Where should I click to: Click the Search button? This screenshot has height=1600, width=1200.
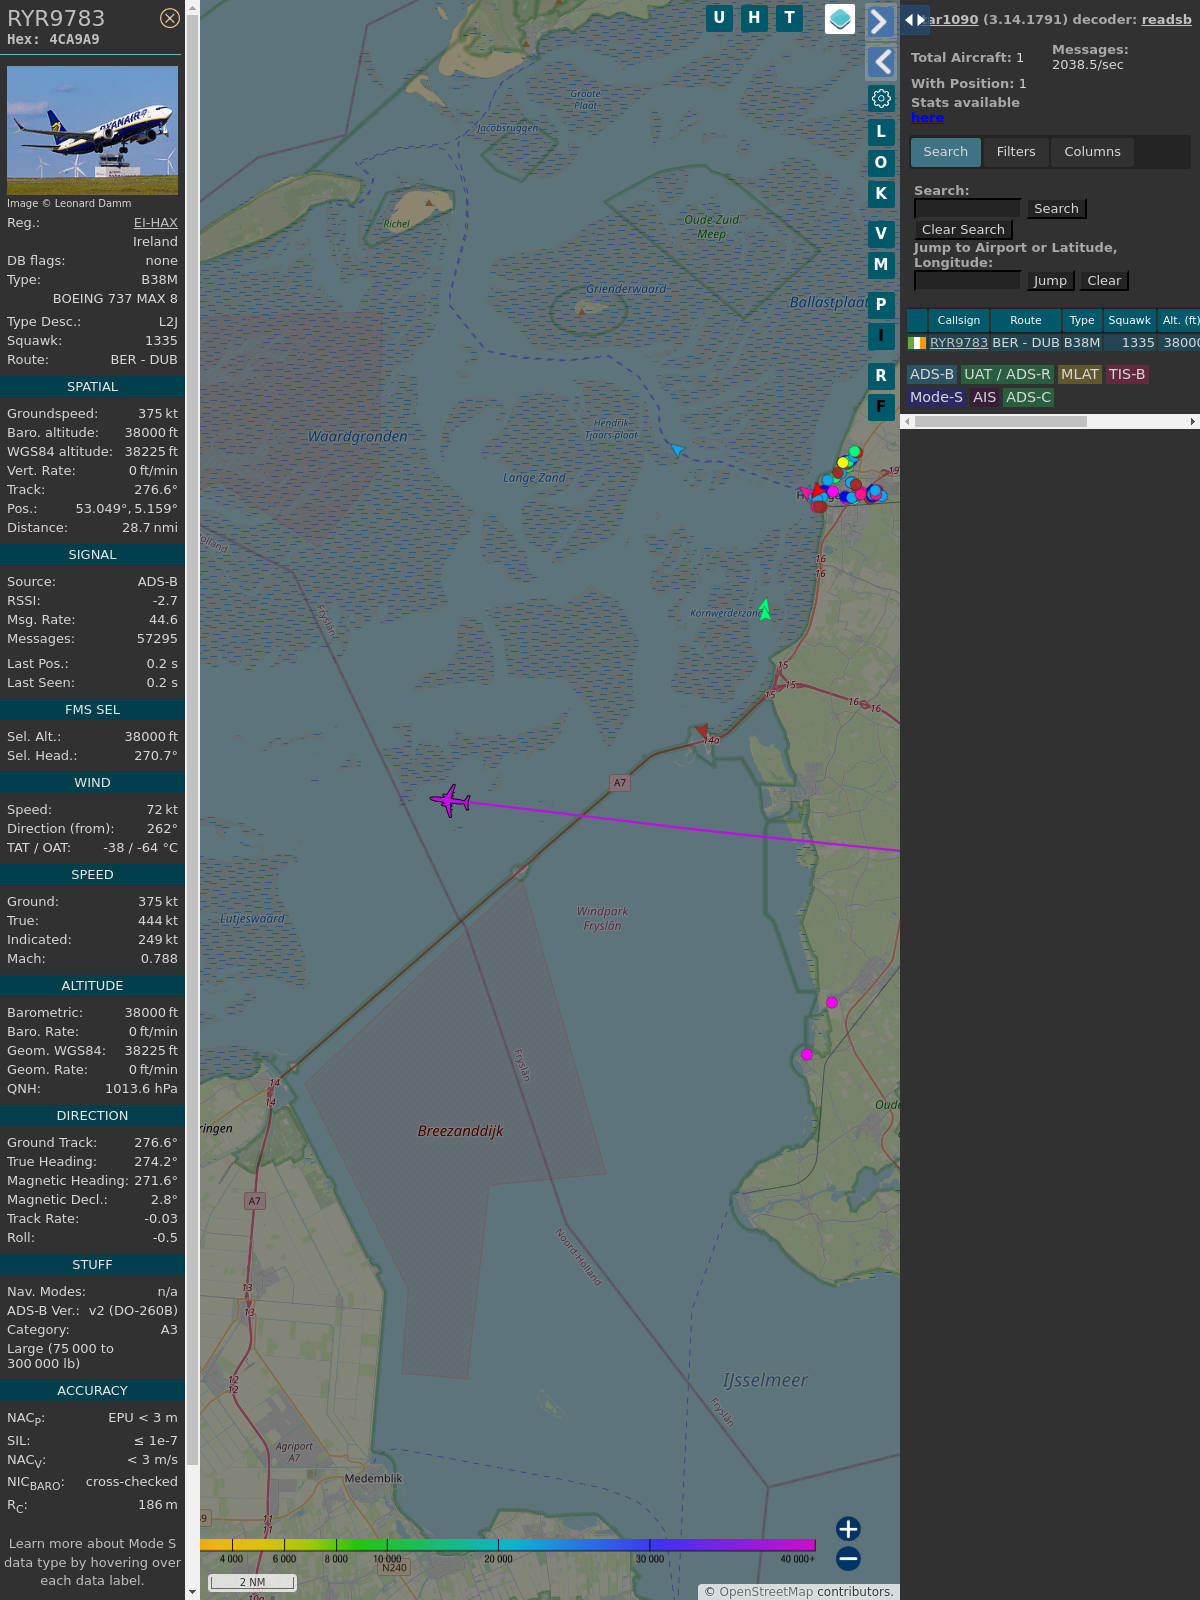coord(1056,208)
